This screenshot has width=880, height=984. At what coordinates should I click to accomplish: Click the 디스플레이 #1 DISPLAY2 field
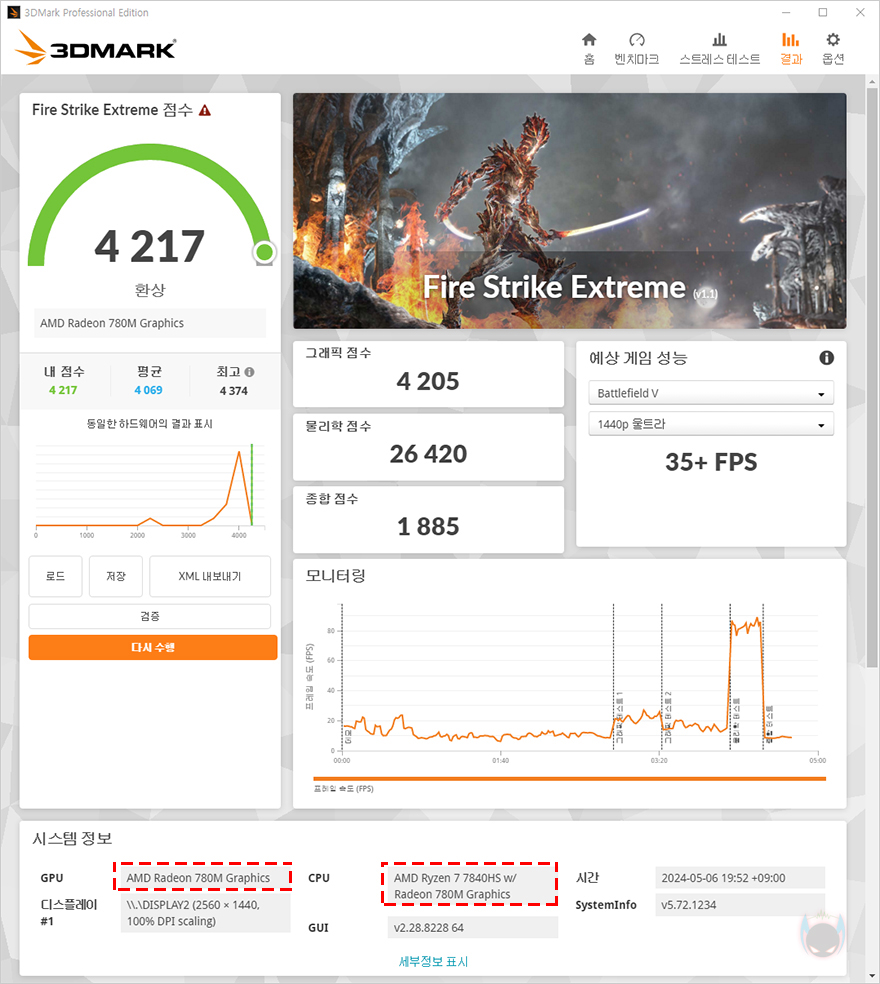point(205,913)
